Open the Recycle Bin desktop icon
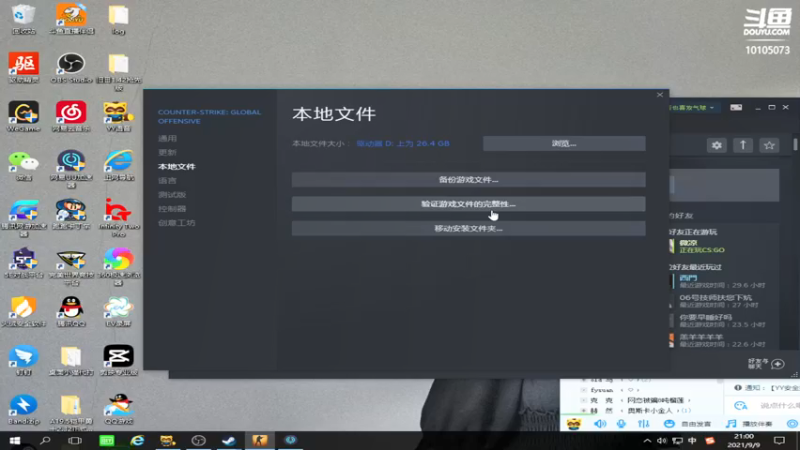800x450 pixels. point(23,20)
